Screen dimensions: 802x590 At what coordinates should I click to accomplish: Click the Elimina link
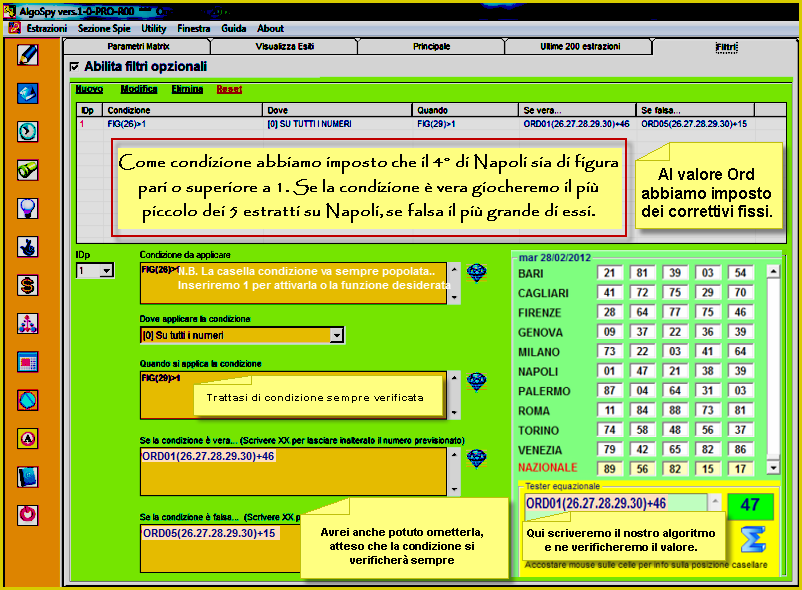(187, 89)
